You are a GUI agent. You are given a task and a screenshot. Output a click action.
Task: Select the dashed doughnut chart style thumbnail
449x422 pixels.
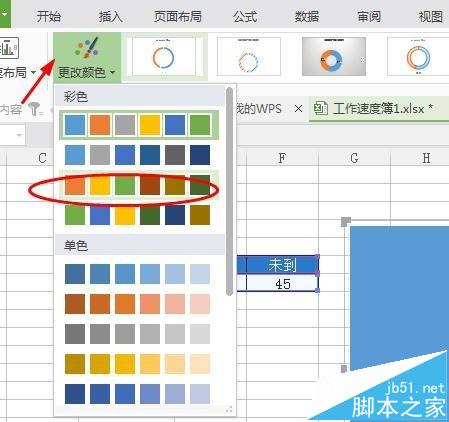248,57
